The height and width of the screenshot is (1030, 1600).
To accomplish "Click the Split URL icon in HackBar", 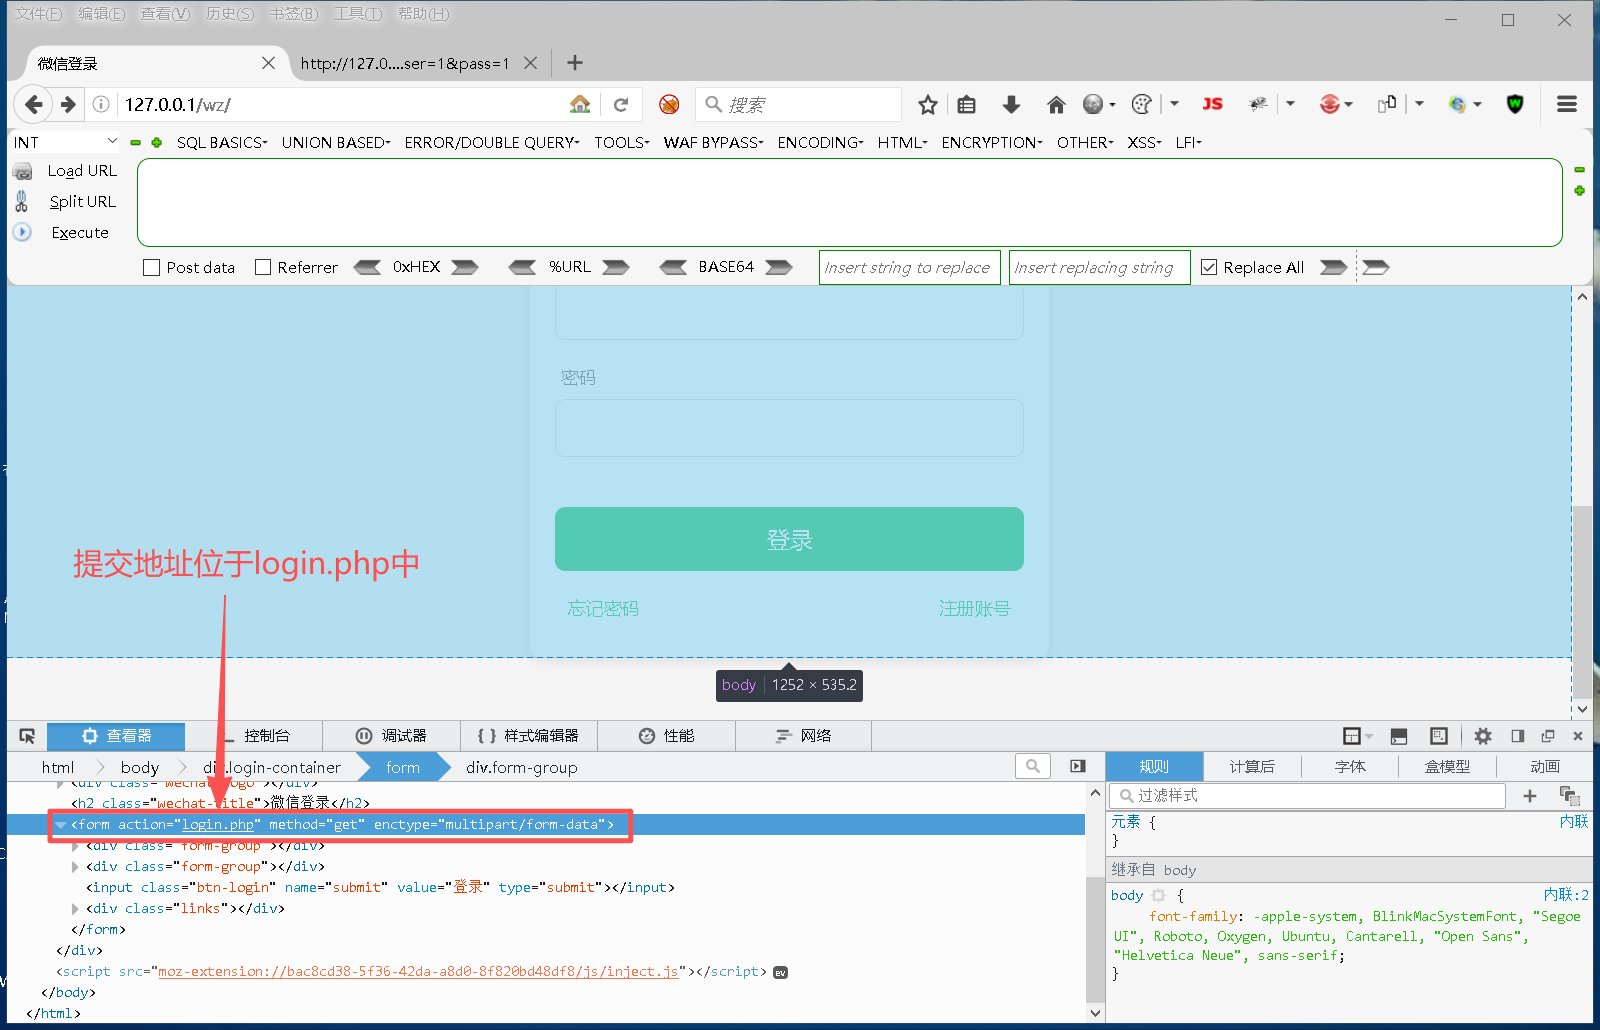I will [x=22, y=202].
